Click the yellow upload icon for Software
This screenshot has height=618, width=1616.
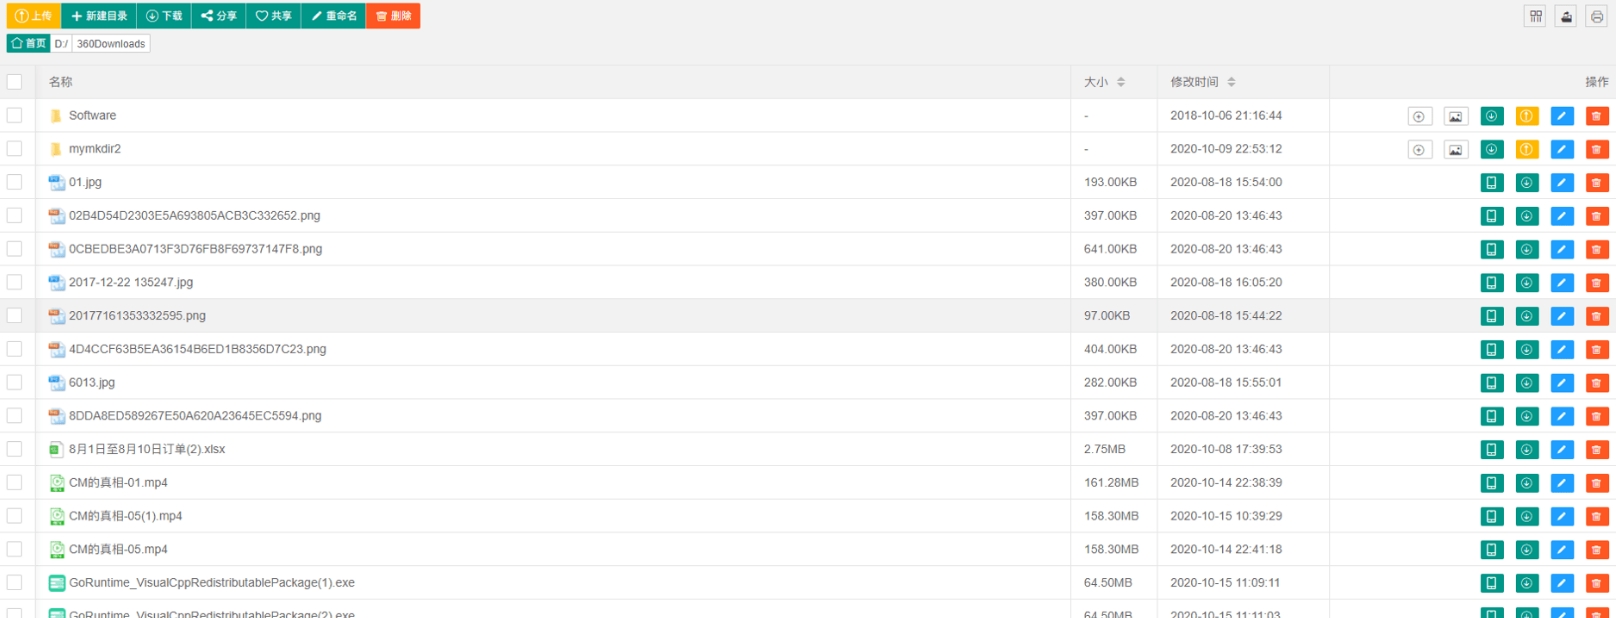pos(1527,116)
